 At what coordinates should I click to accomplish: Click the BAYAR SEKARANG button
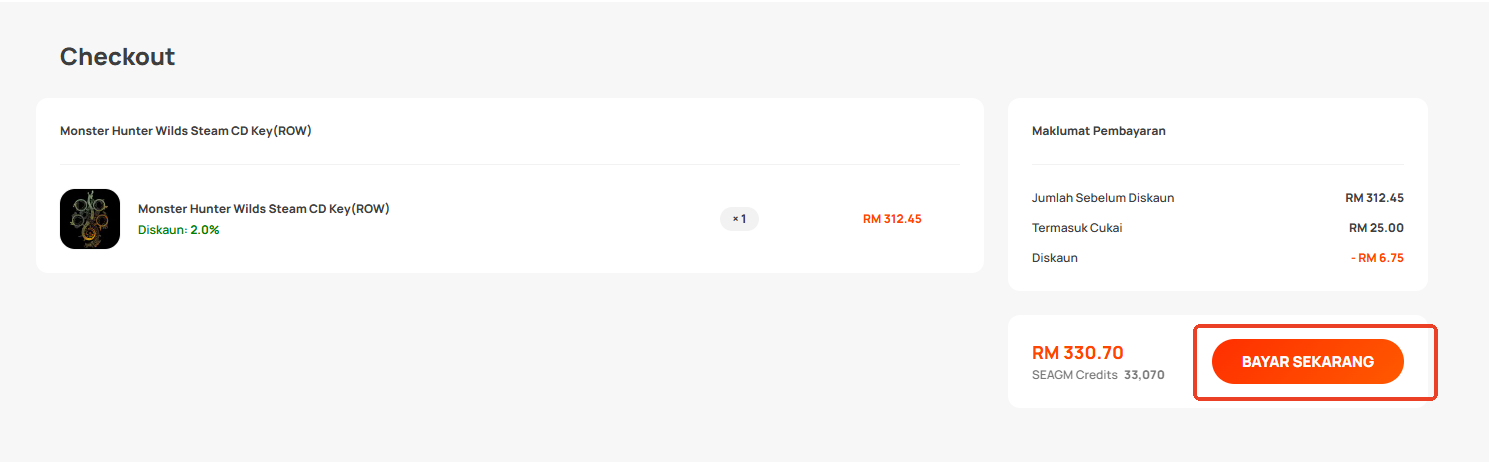pyautogui.click(x=1307, y=362)
